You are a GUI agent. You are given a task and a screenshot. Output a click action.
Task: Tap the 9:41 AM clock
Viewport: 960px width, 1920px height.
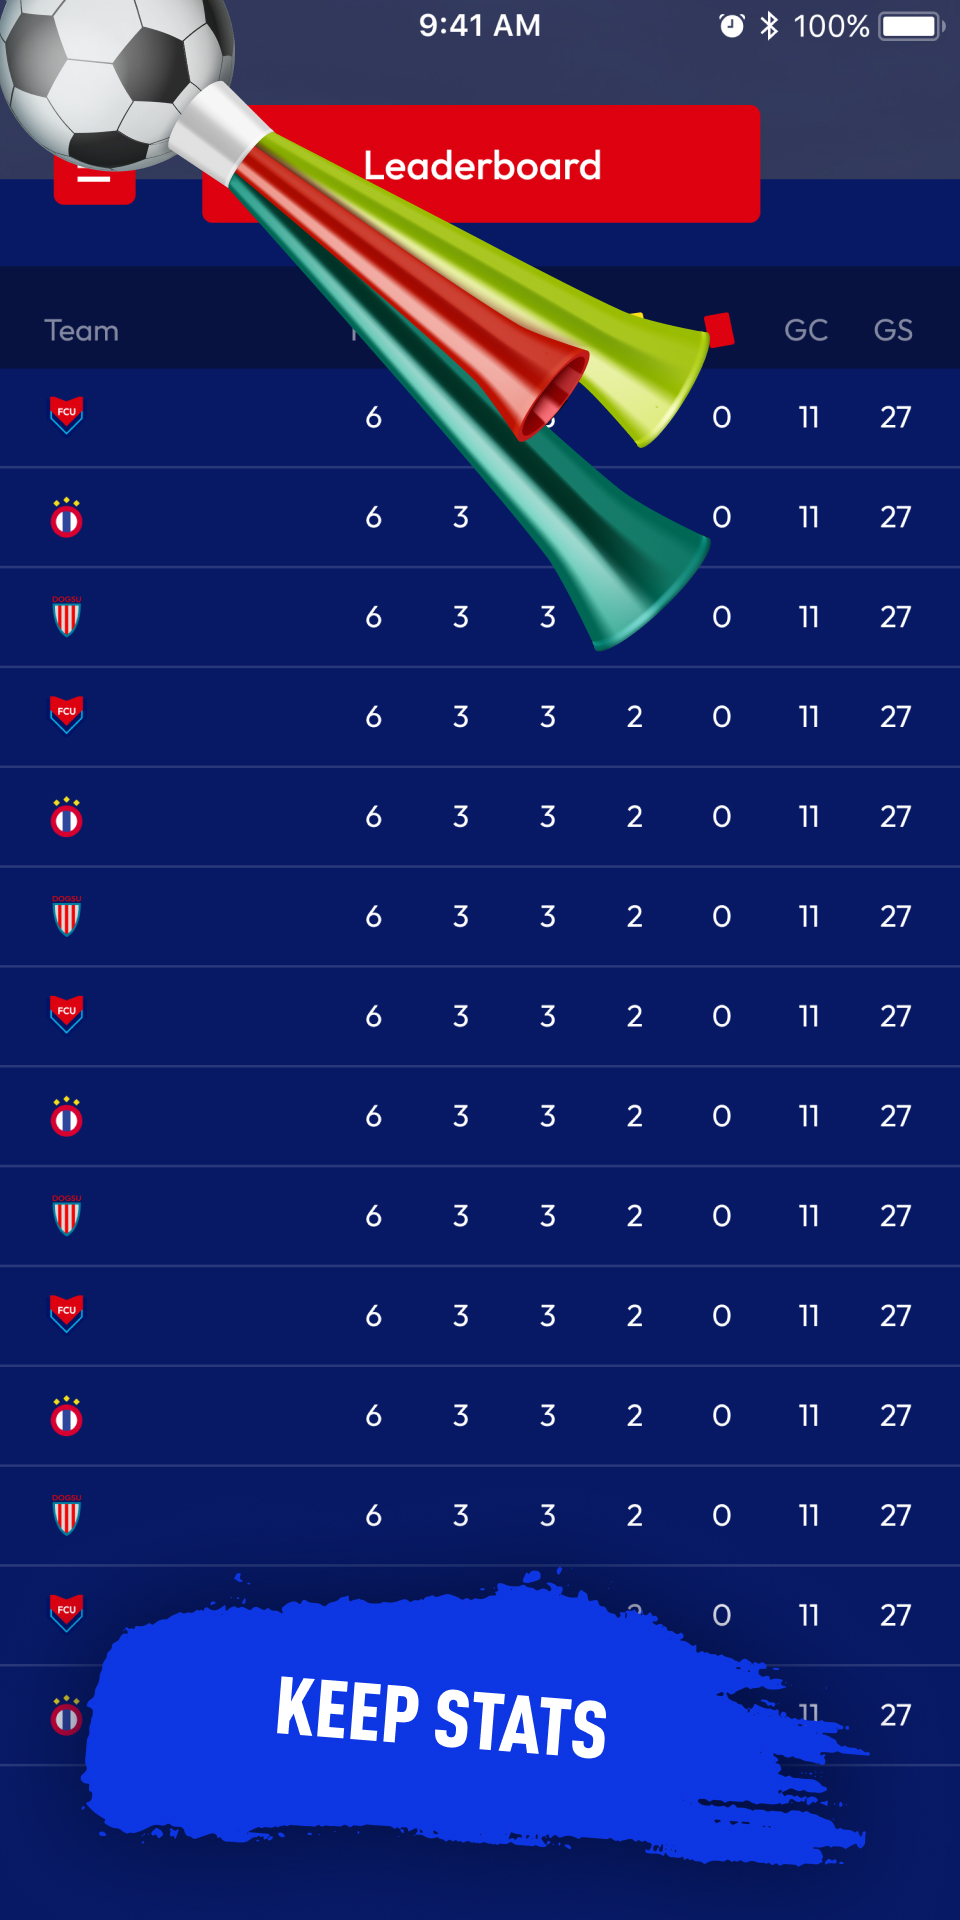pos(480,25)
